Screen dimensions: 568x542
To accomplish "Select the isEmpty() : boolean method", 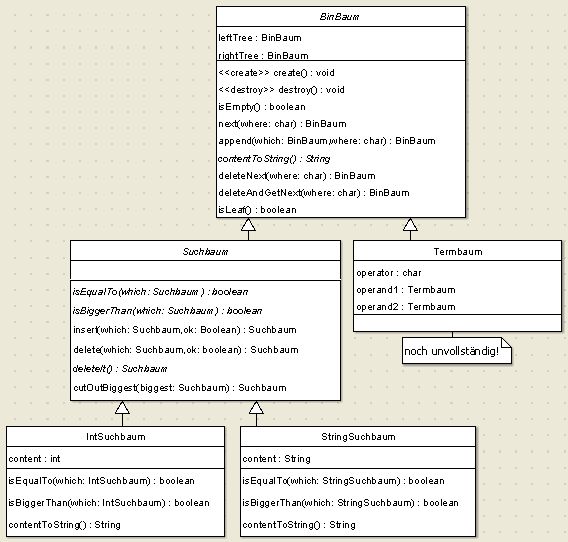I will pos(262,107).
